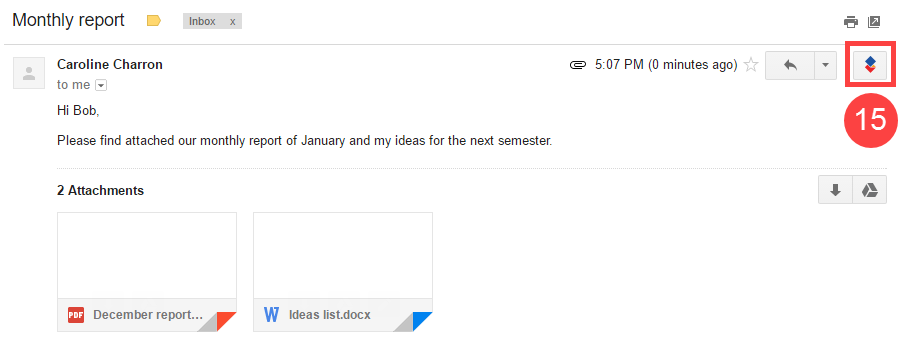The height and width of the screenshot is (363, 912).
Task: Toggle the star on this message
Action: click(751, 65)
